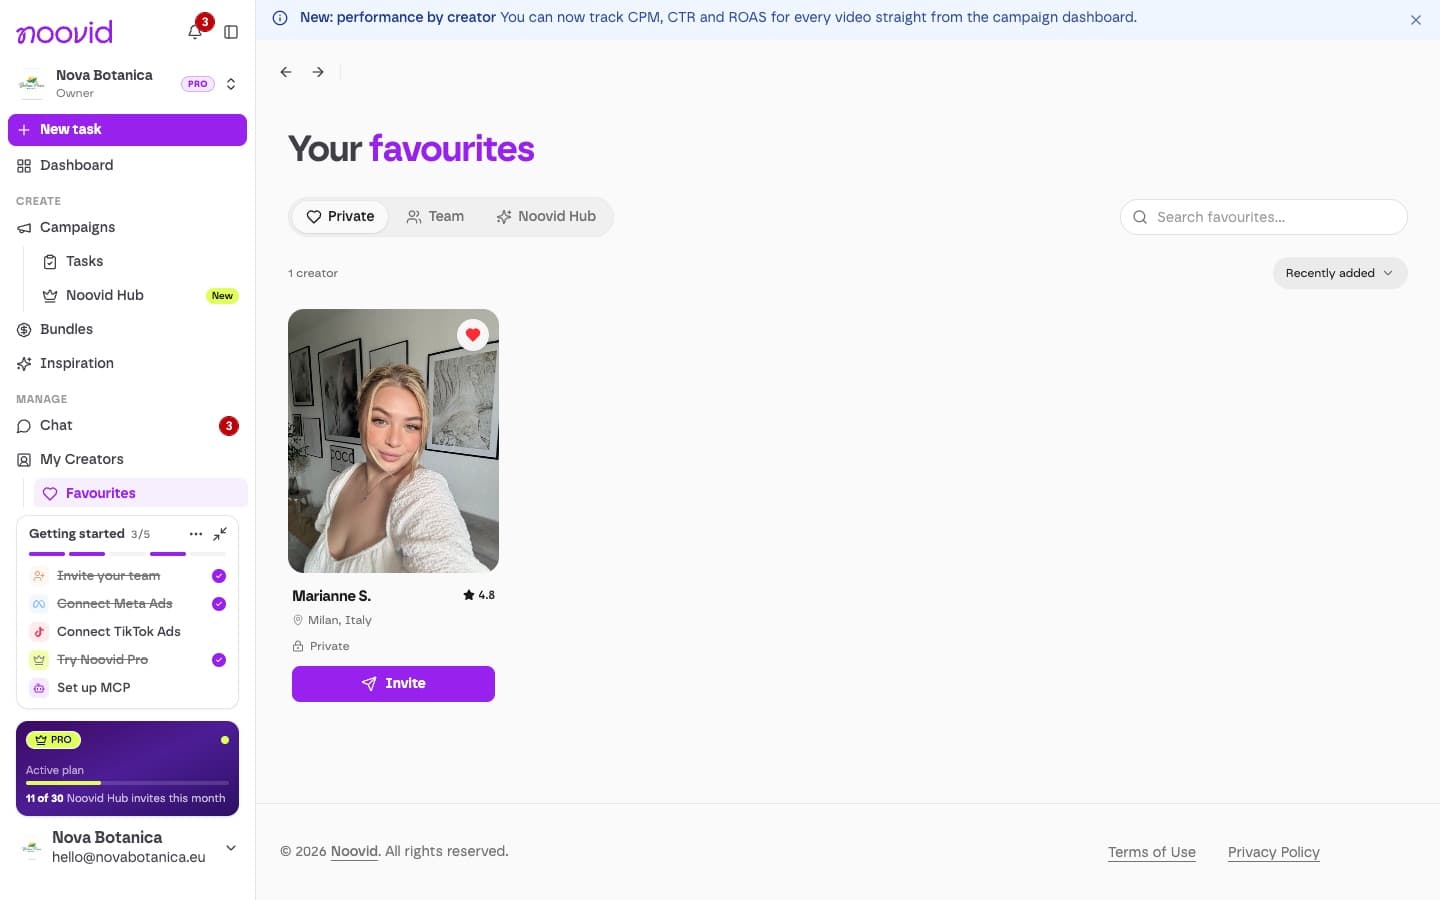Viewport: 1440px width, 900px height.
Task: Open Dashboard from sidebar
Action: pos(127,166)
